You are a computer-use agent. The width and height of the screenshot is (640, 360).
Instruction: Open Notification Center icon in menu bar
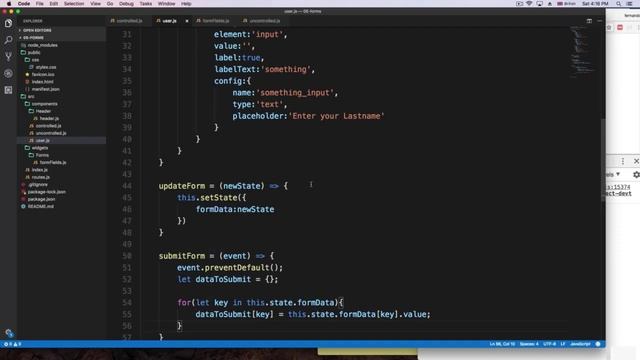[x=629, y=4]
